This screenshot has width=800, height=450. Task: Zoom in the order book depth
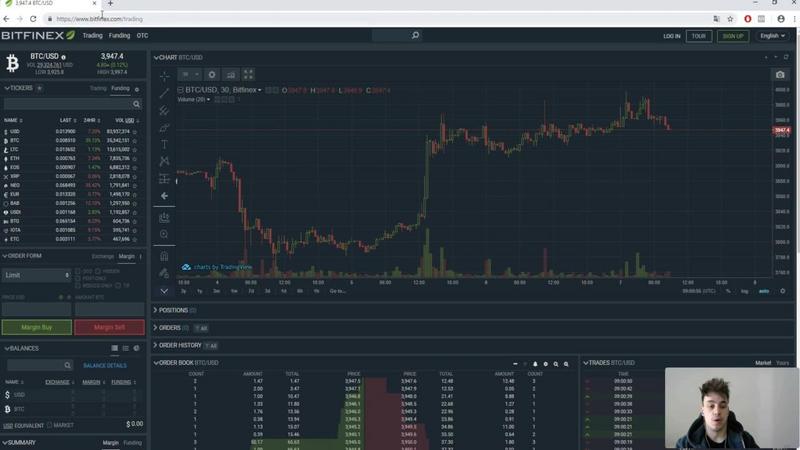tap(566, 364)
